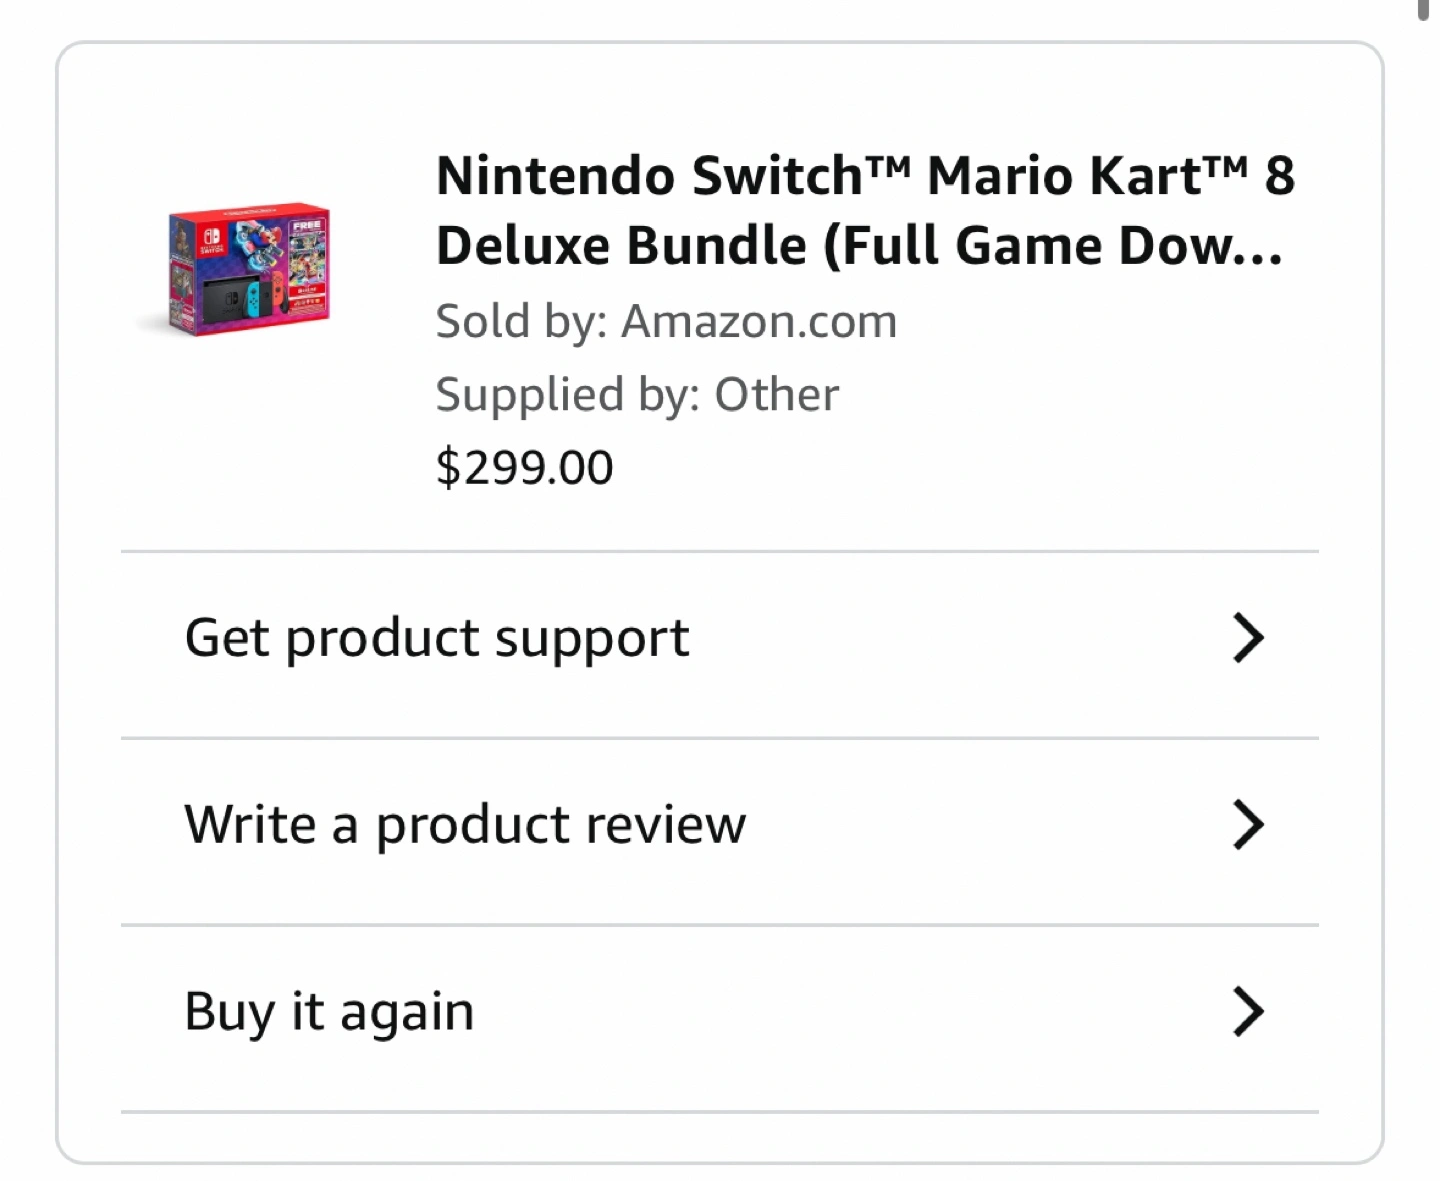Click the Deluxe Bundle truncated title line
The image size is (1440, 1181).
click(x=858, y=246)
